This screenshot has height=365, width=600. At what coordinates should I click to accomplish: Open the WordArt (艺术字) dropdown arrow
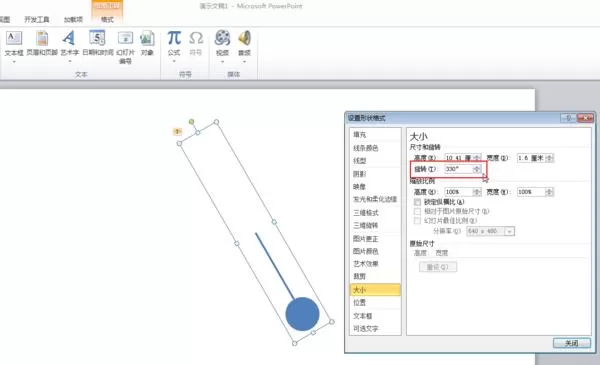(70, 61)
